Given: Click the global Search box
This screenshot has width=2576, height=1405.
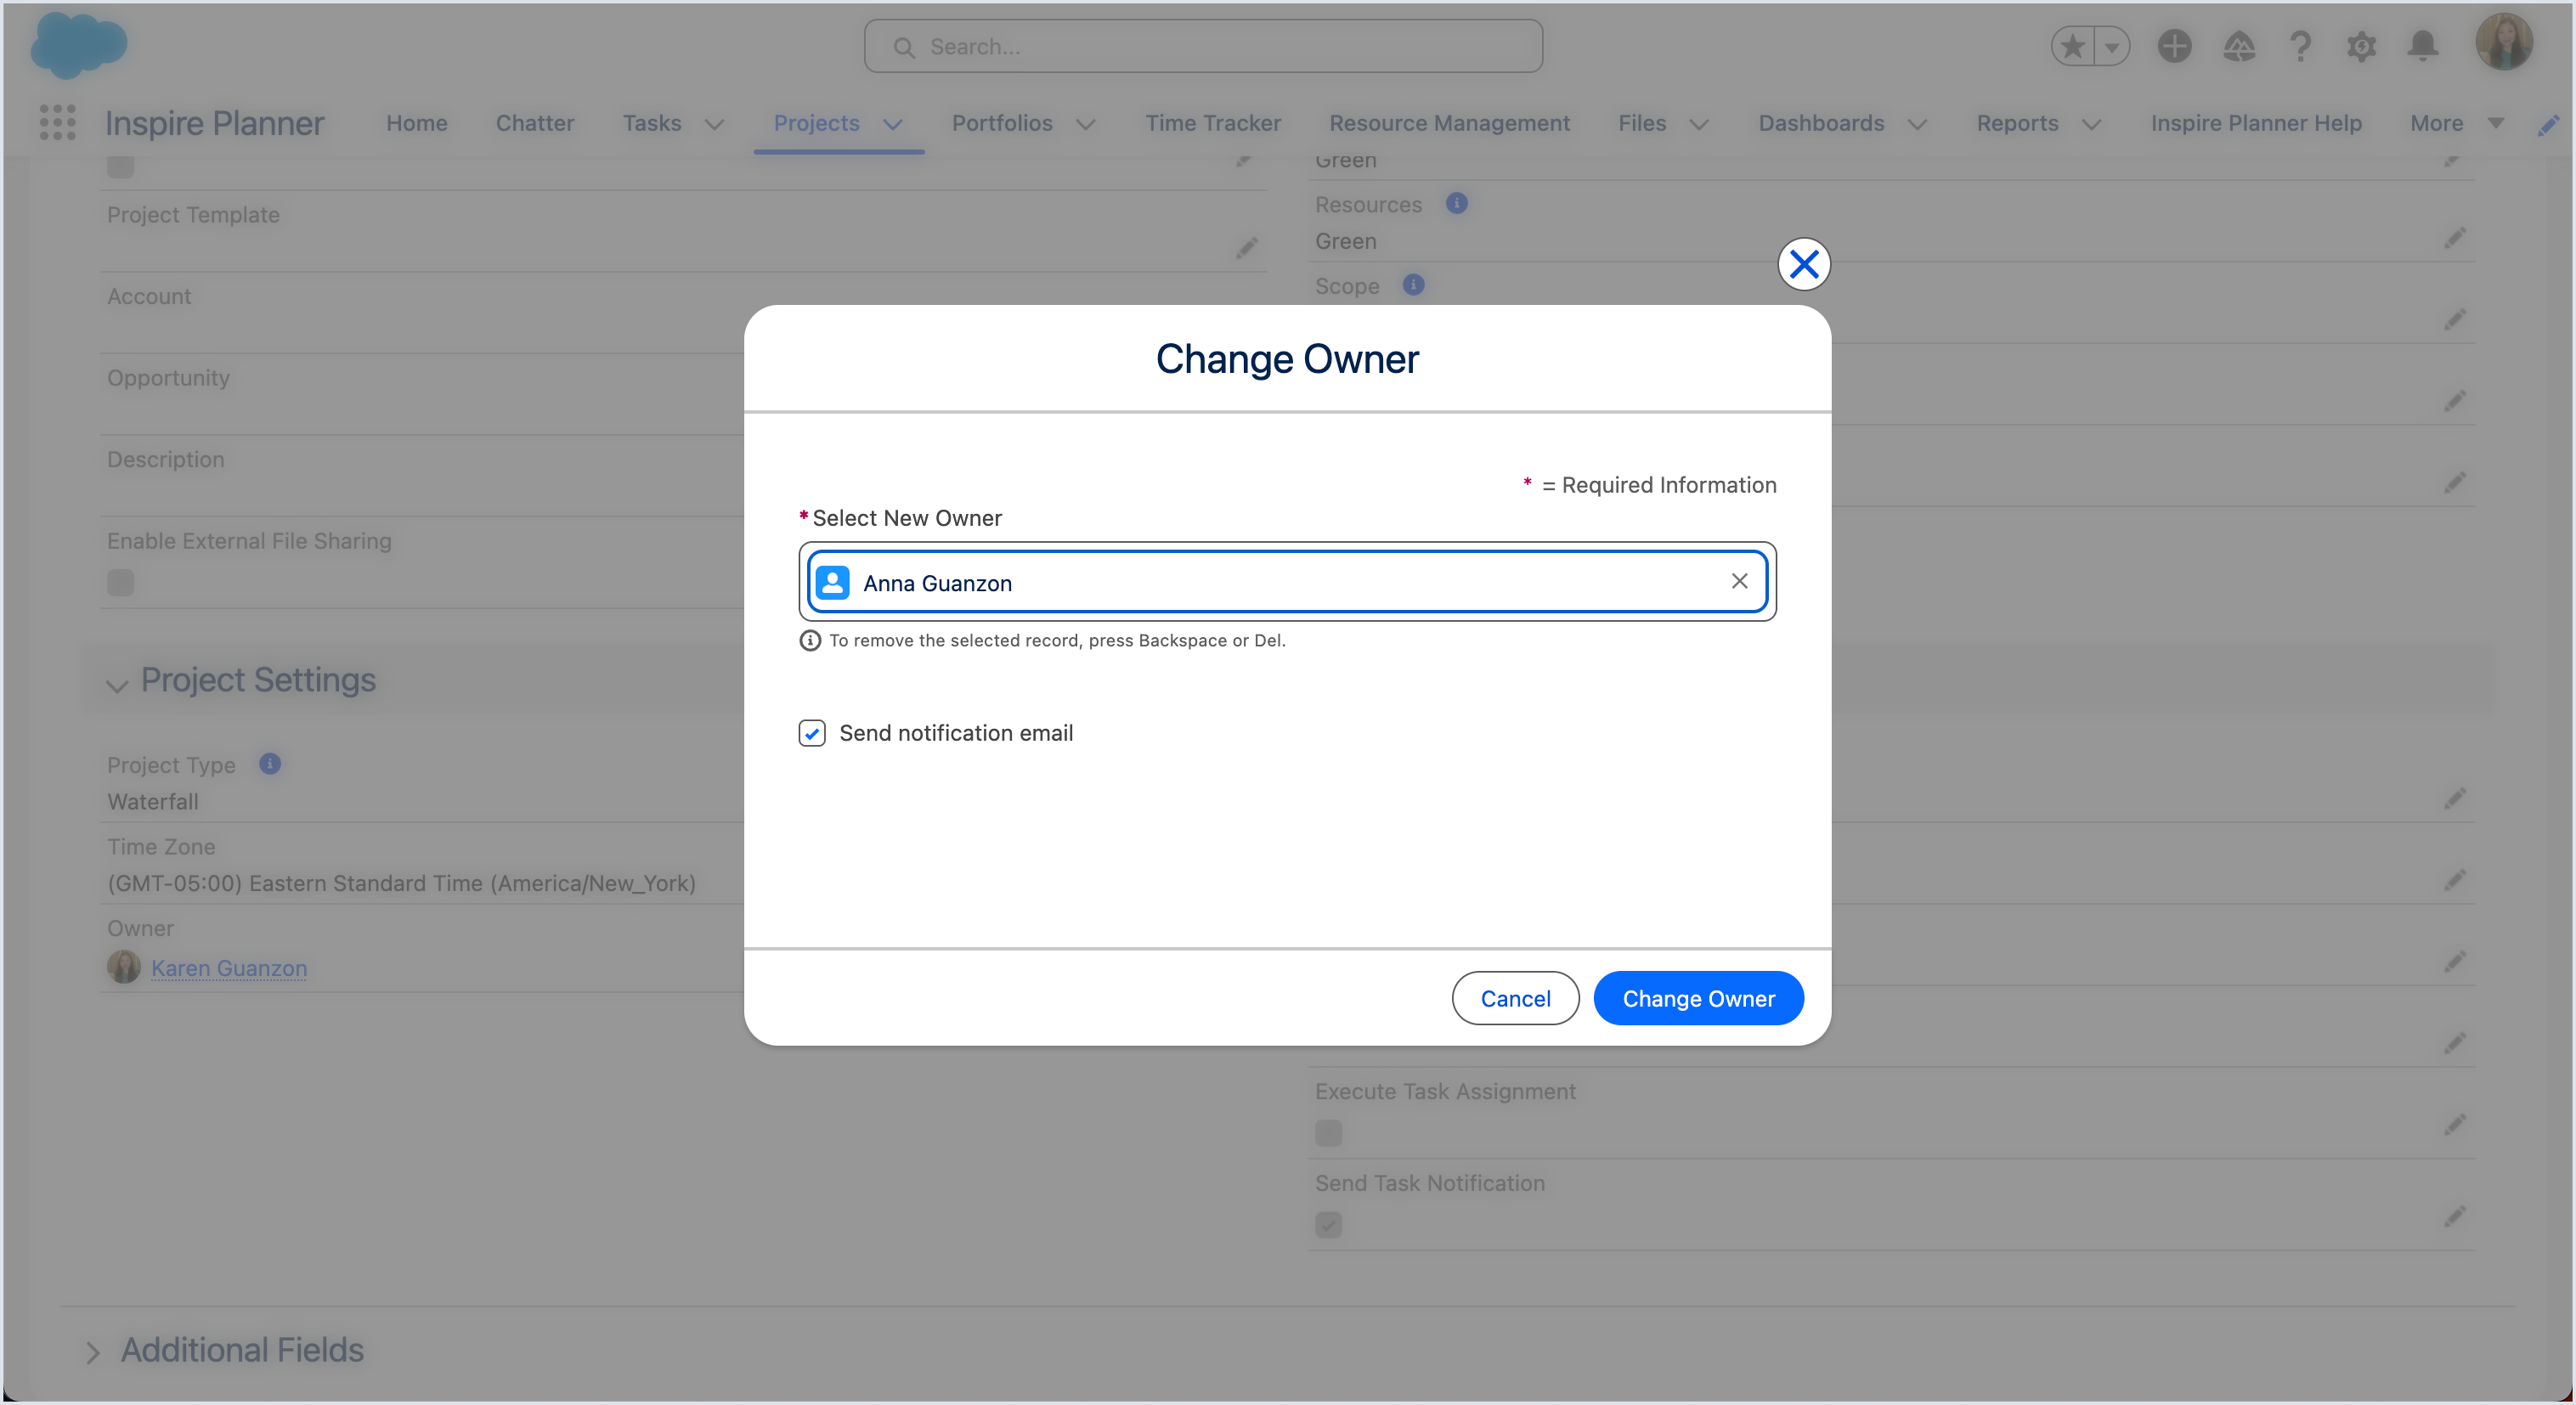Looking at the screenshot, I should (x=1203, y=46).
